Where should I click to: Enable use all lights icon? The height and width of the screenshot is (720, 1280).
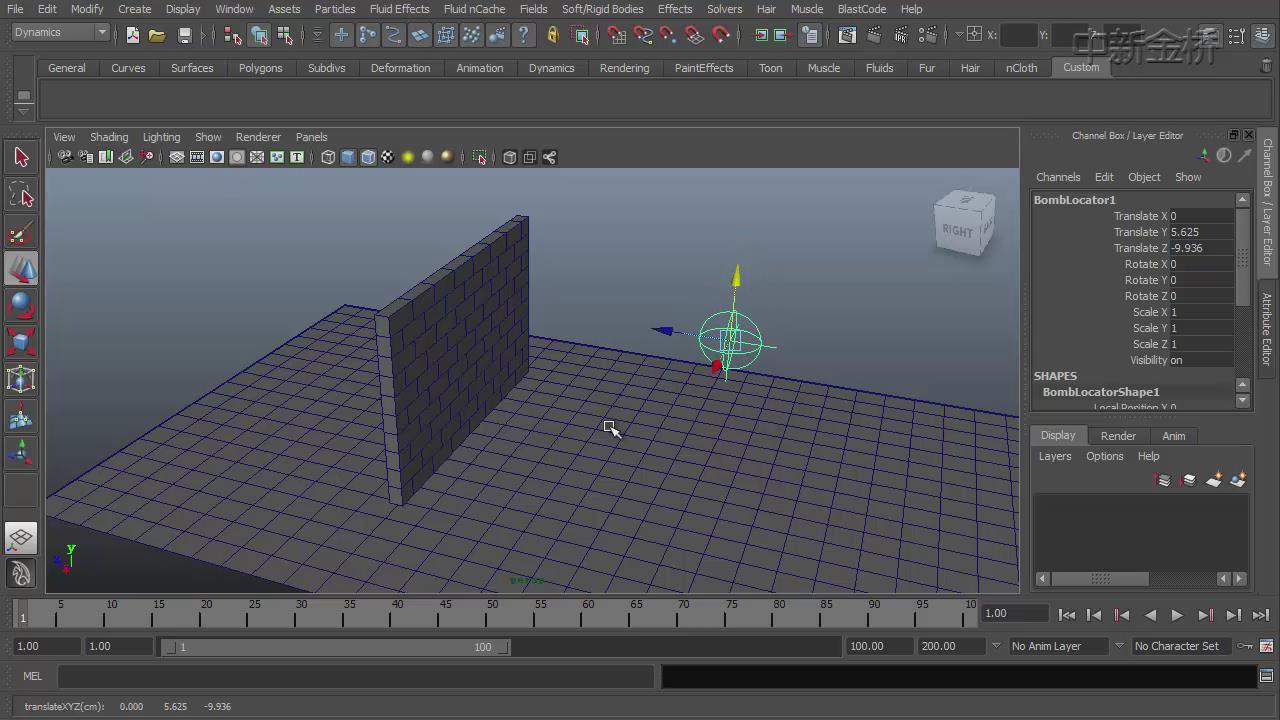(408, 157)
